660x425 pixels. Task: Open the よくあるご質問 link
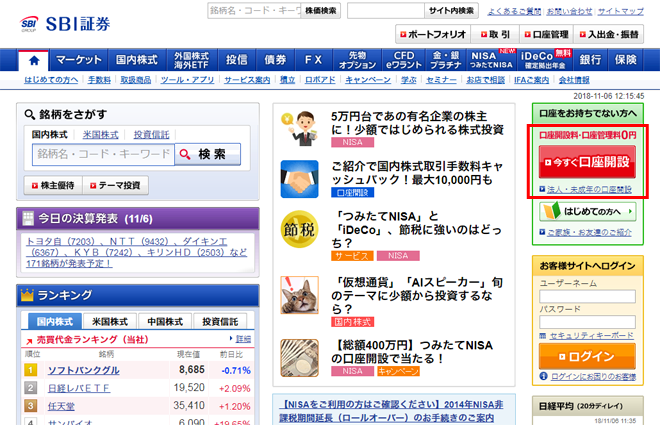click(x=514, y=11)
